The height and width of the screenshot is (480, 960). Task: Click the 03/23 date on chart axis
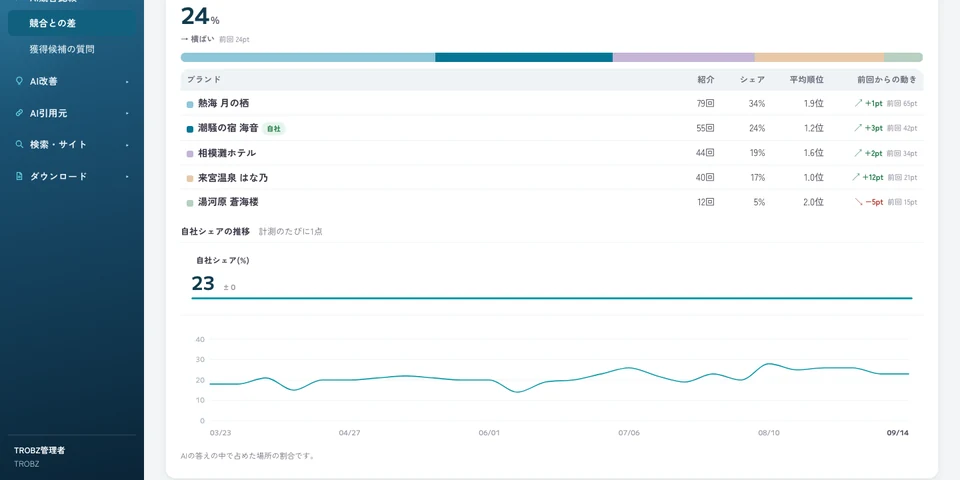pos(220,433)
